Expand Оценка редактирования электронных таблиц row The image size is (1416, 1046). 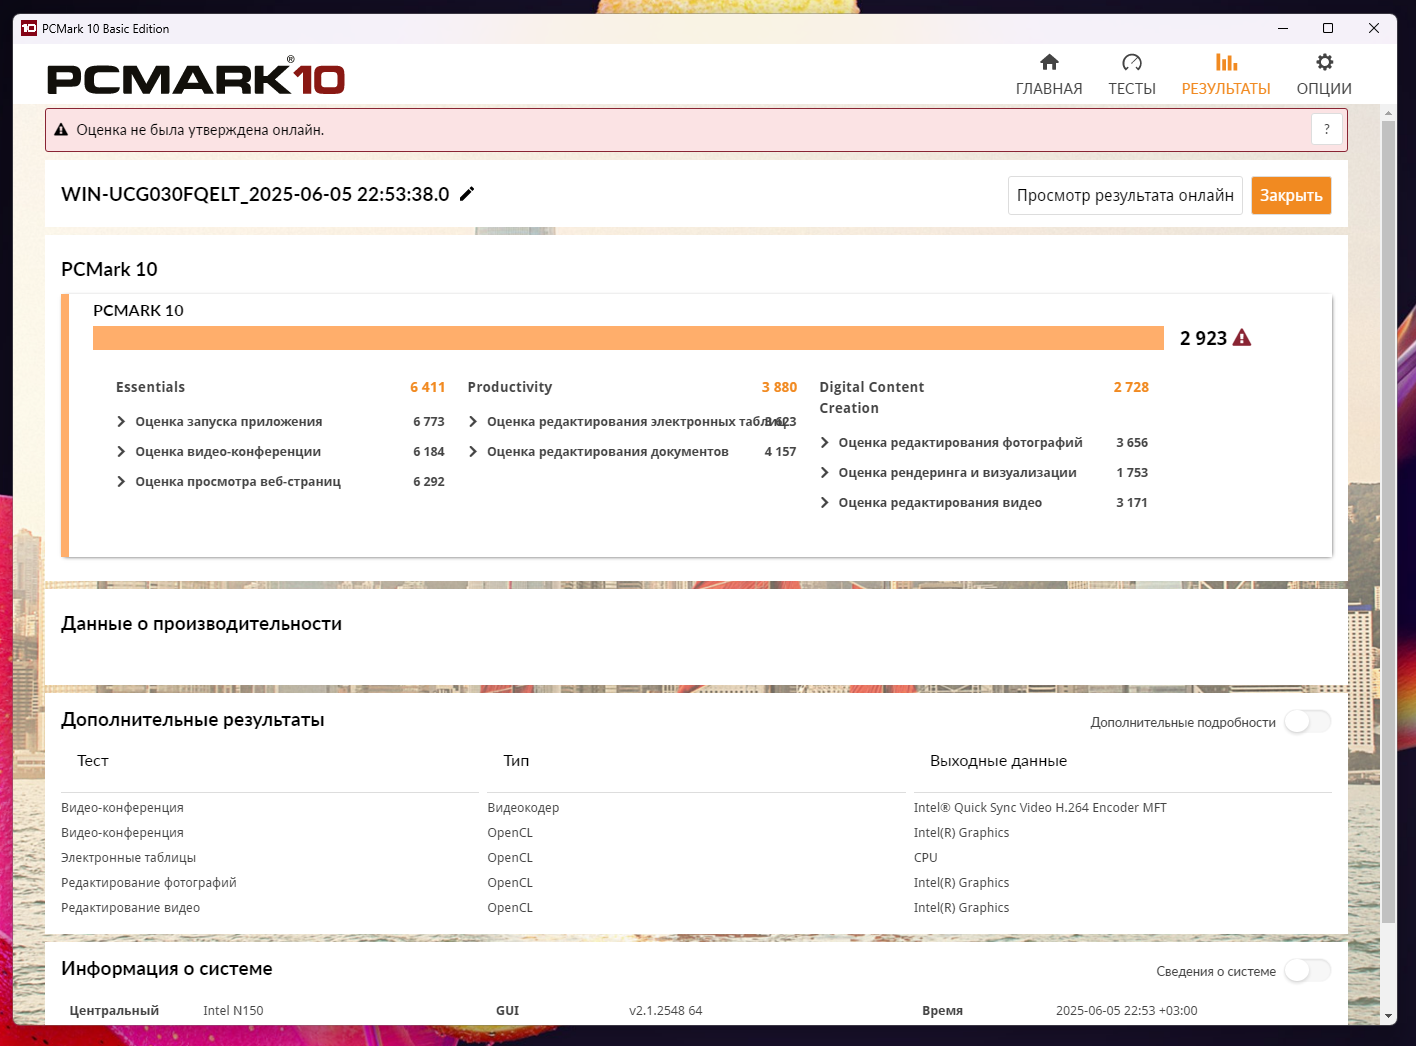click(x=473, y=422)
